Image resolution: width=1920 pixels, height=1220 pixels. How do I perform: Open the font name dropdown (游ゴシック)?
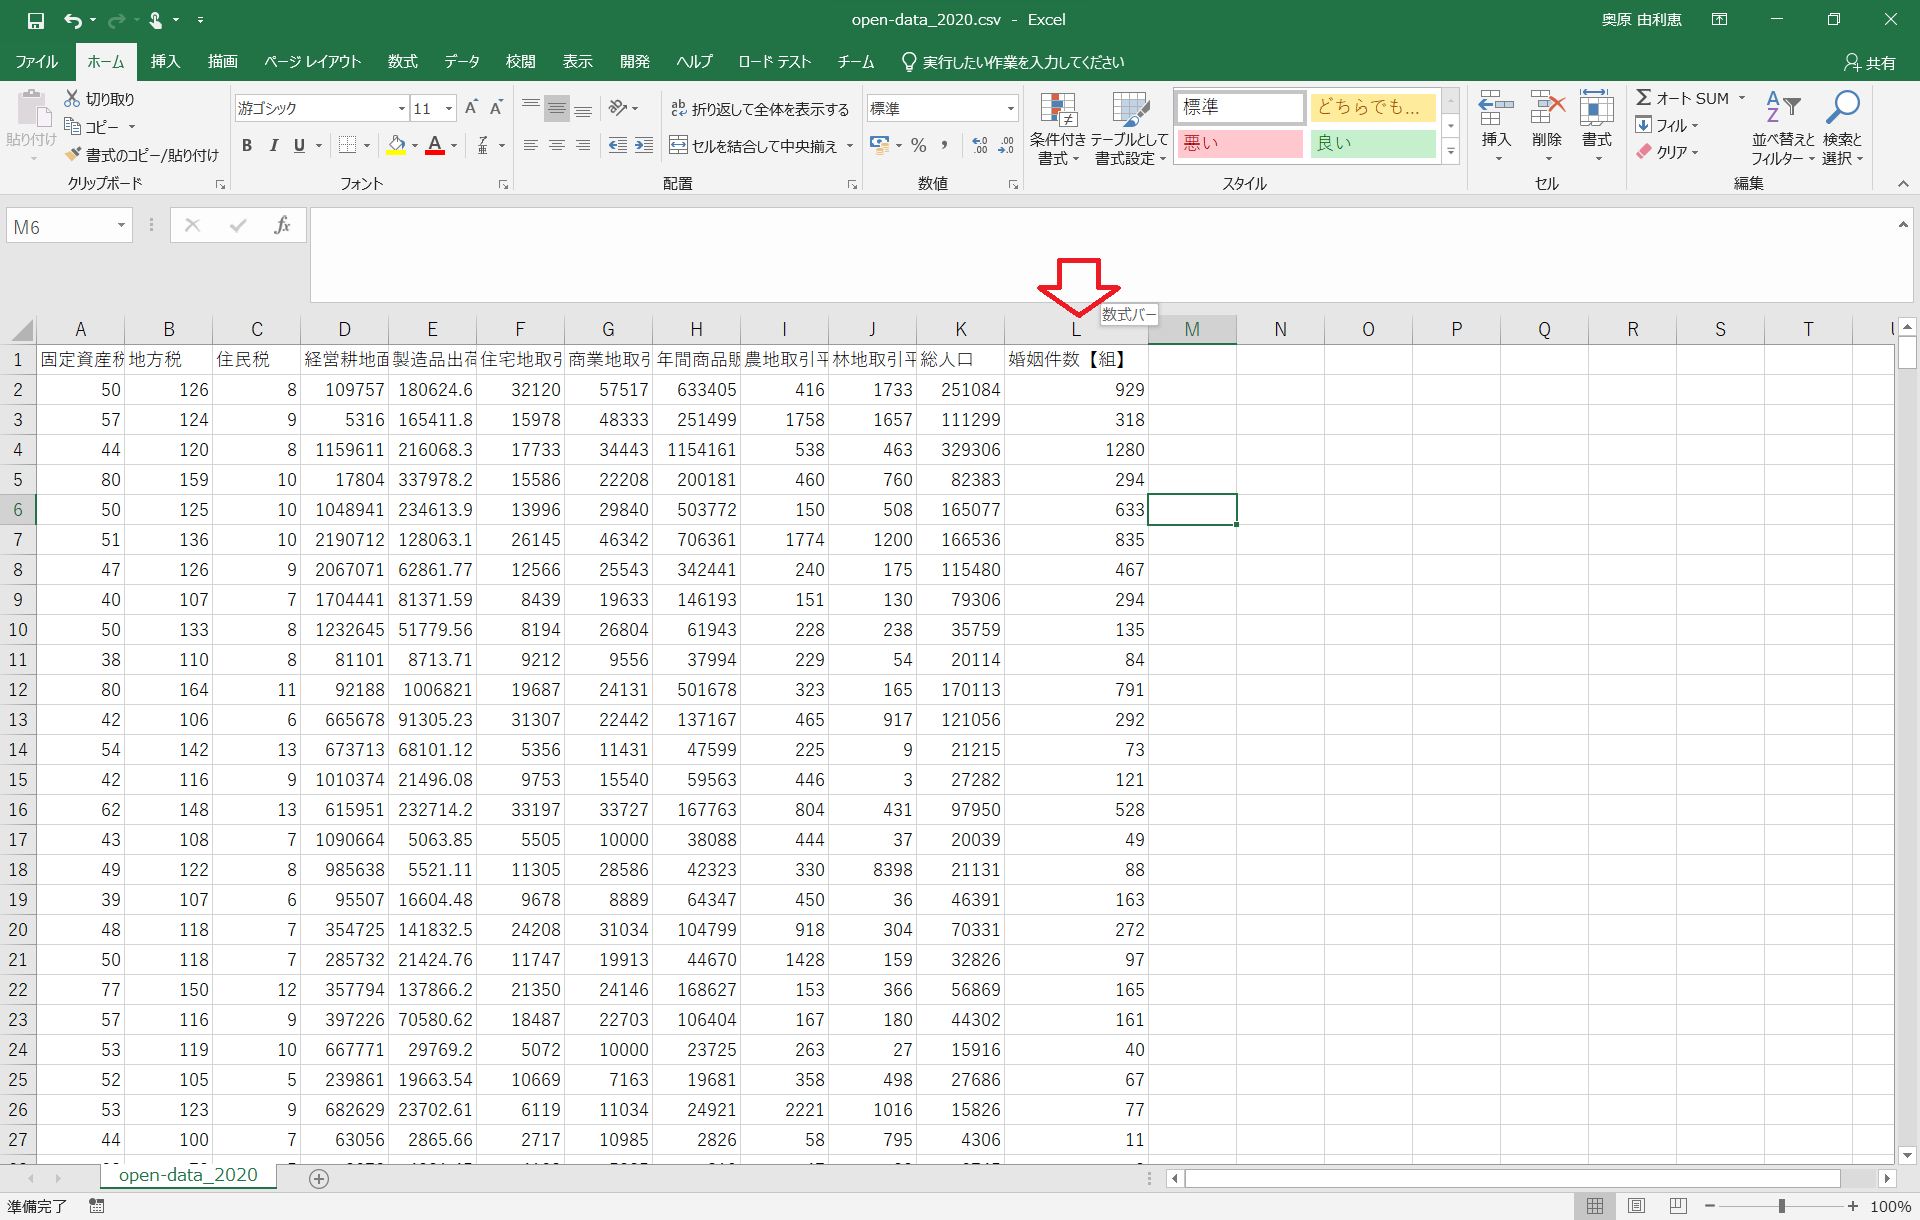click(402, 108)
